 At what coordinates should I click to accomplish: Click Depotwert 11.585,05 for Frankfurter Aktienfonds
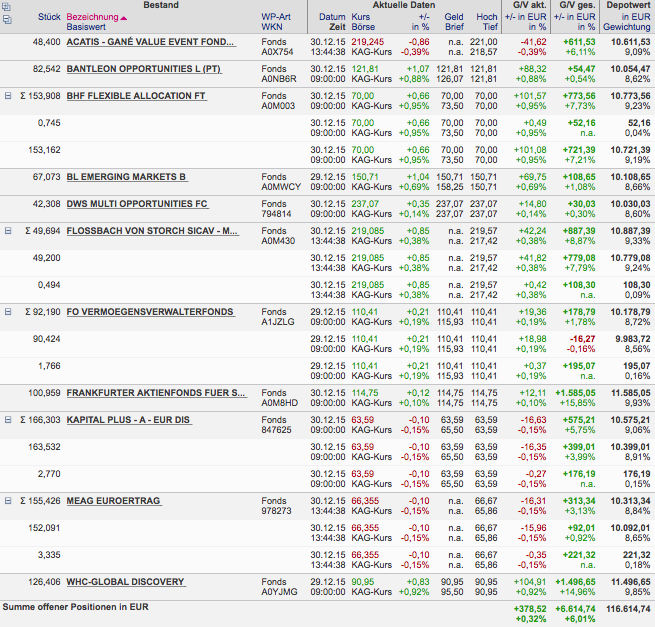[630, 393]
